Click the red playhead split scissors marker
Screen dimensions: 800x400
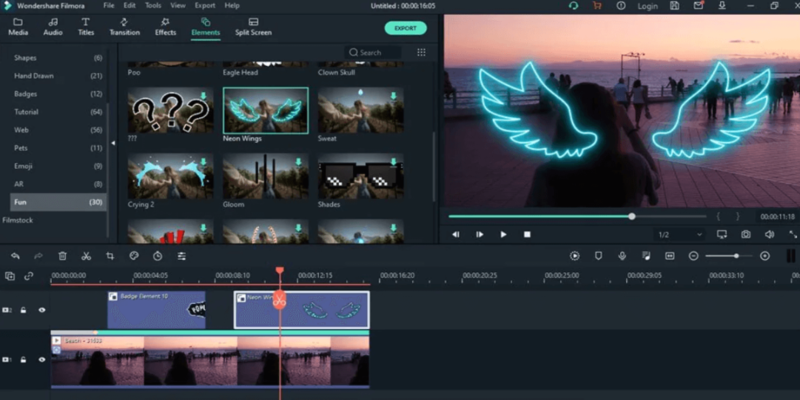pyautogui.click(x=279, y=299)
